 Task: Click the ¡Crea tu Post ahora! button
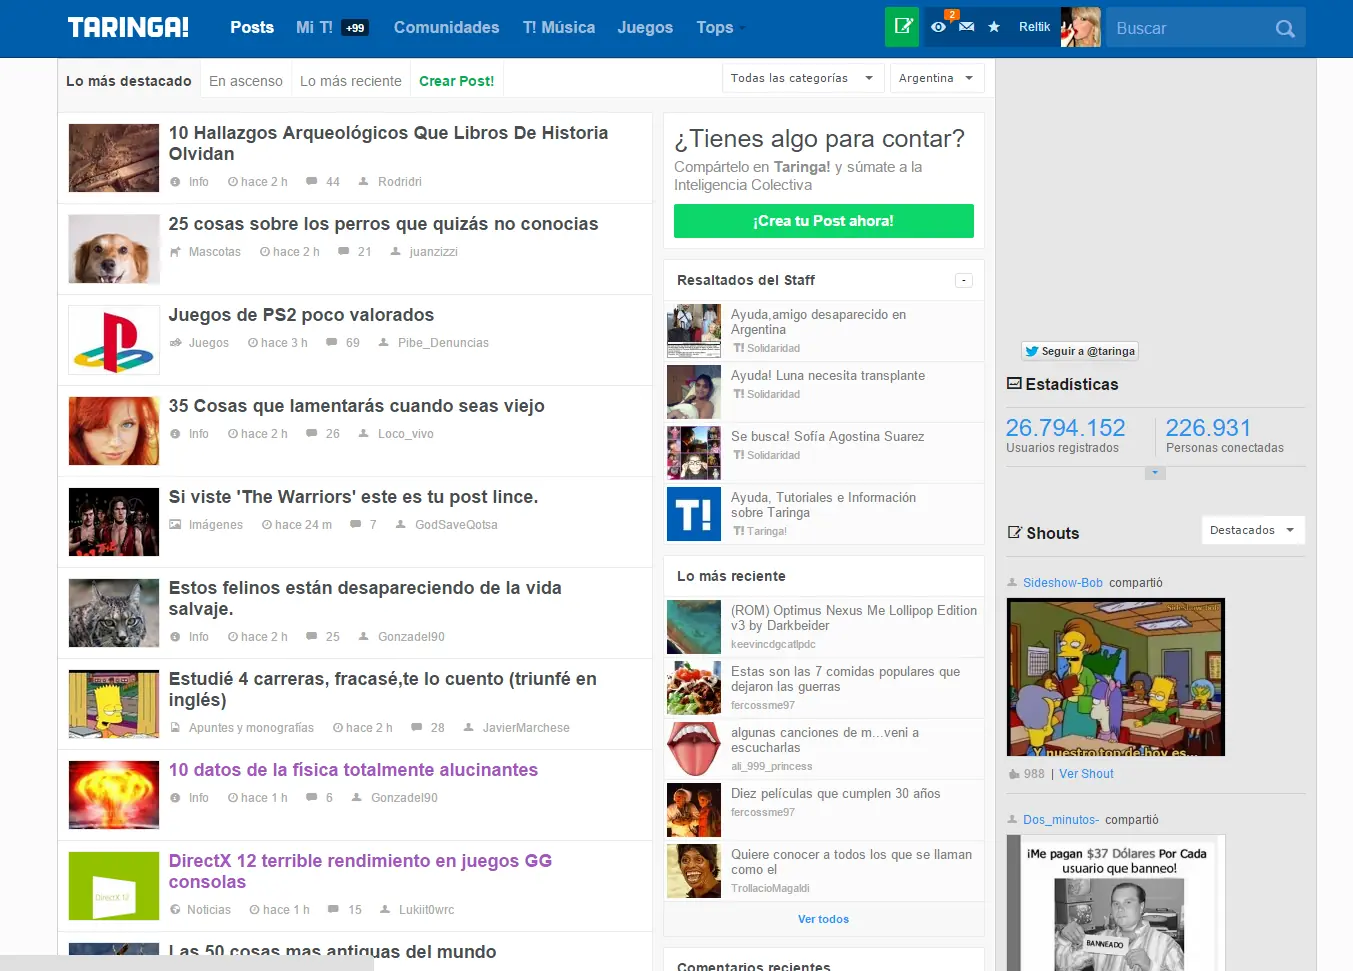pyautogui.click(x=824, y=221)
